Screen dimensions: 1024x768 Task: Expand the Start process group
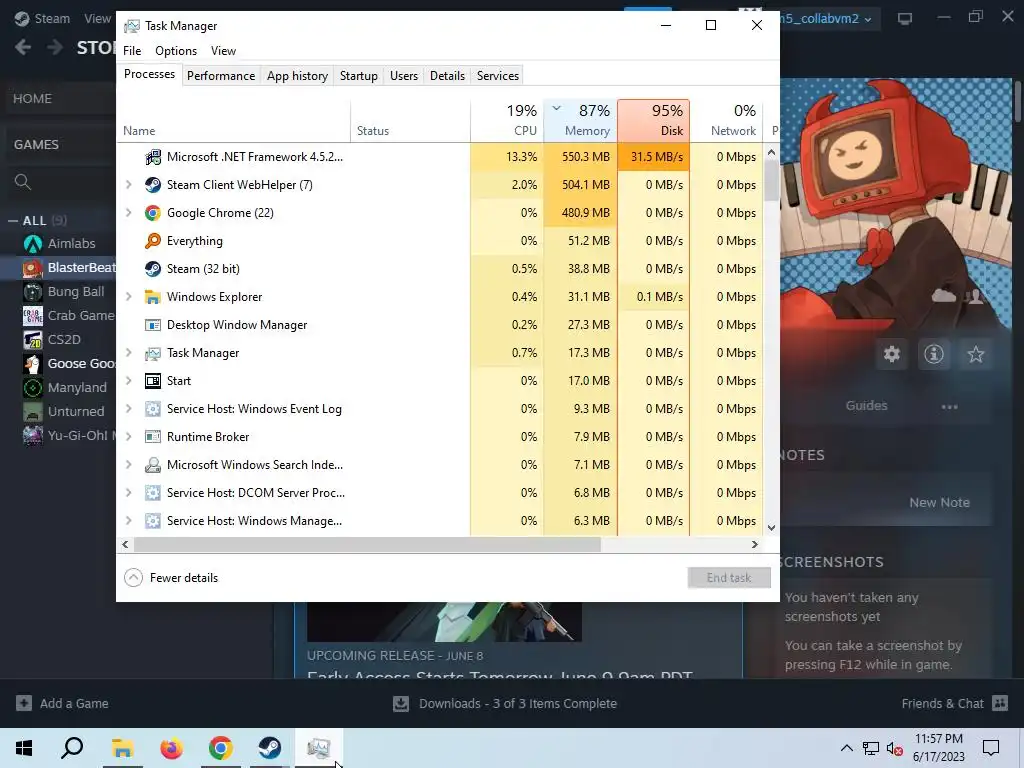pyautogui.click(x=129, y=381)
